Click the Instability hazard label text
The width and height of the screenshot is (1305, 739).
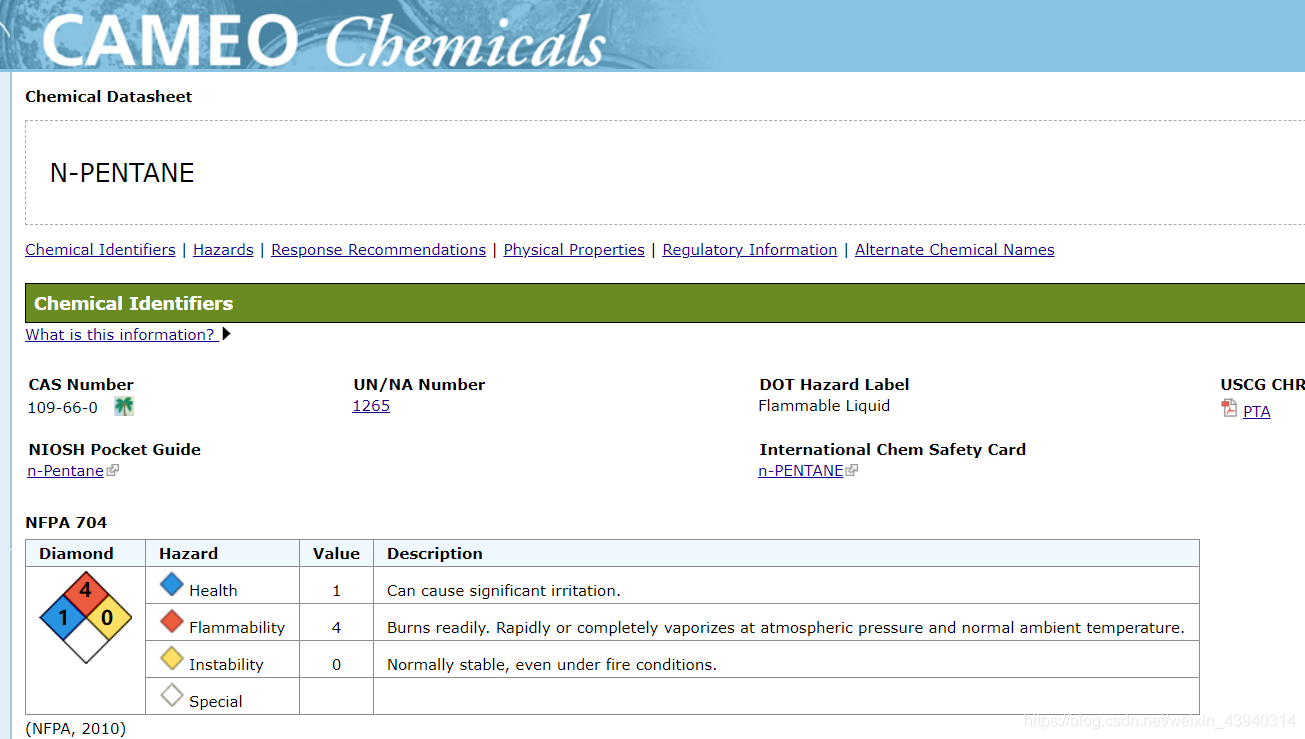click(x=226, y=665)
